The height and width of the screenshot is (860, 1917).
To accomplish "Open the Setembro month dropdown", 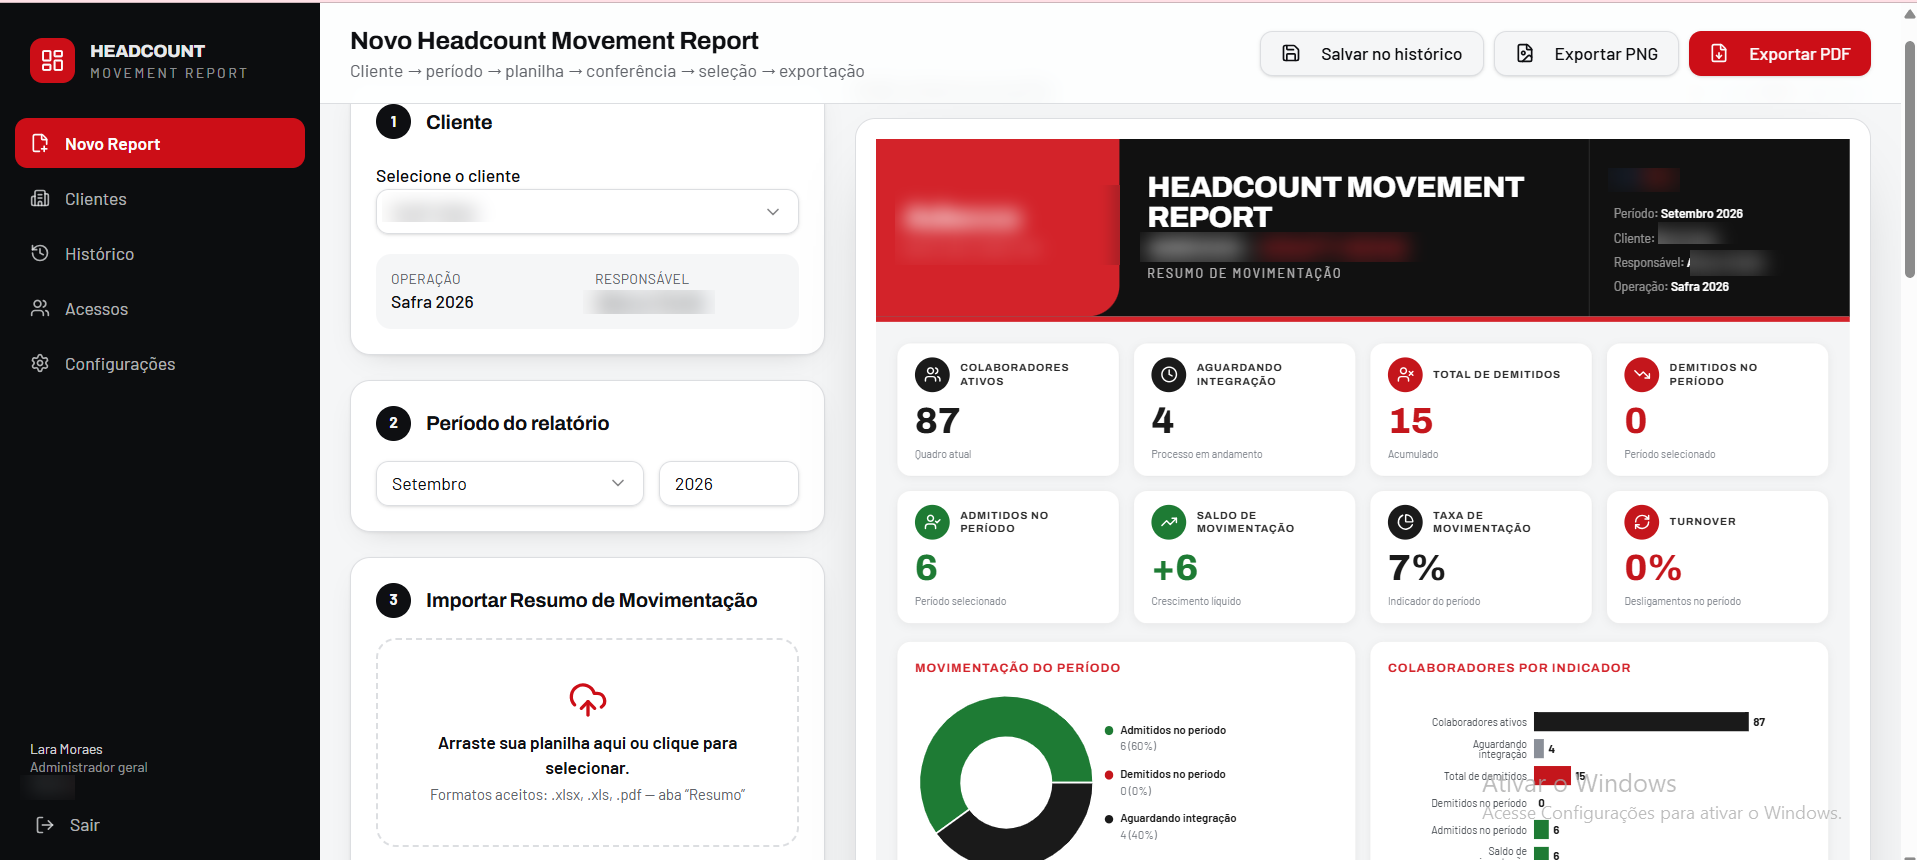I will click(510, 484).
